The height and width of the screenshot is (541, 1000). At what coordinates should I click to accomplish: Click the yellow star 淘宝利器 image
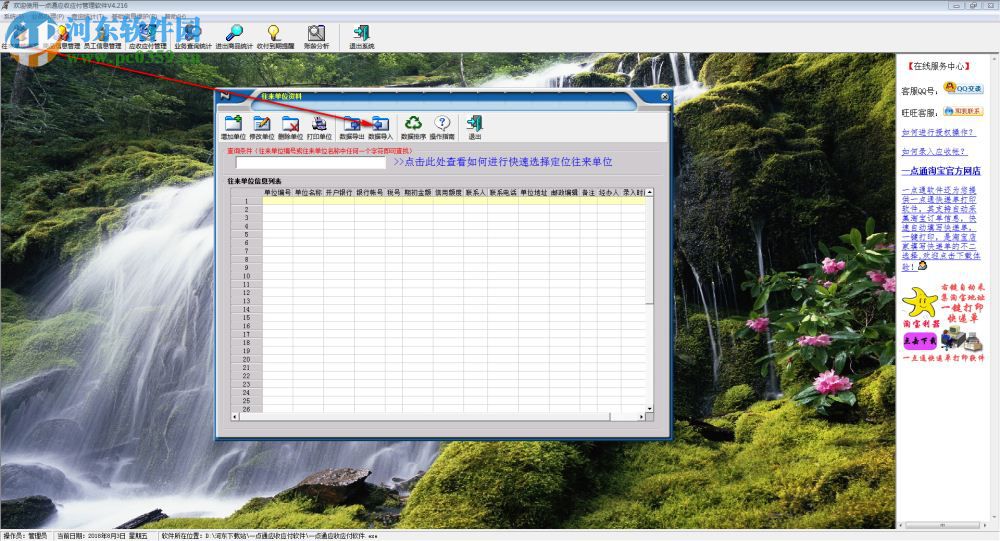(920, 302)
